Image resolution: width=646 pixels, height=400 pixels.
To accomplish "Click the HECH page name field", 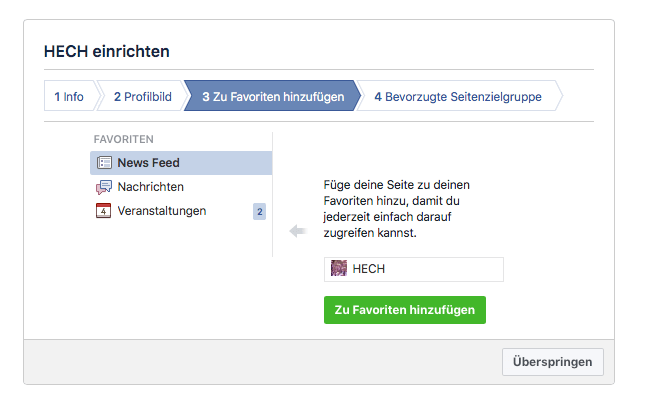I will coord(414,269).
